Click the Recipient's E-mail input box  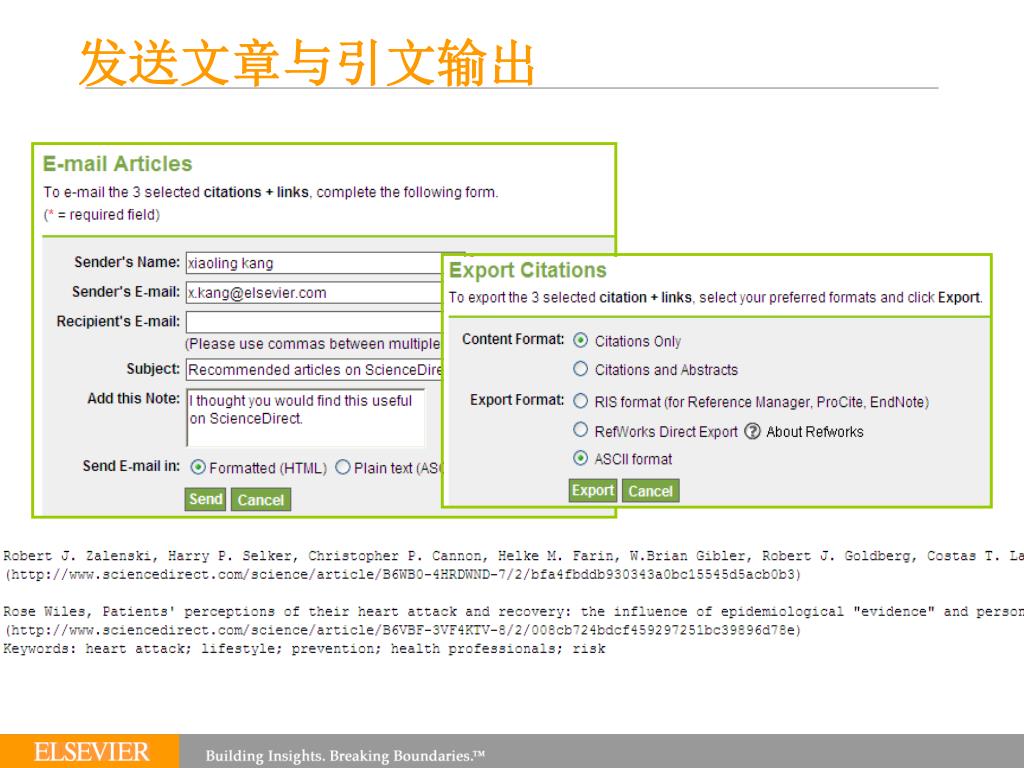click(315, 322)
